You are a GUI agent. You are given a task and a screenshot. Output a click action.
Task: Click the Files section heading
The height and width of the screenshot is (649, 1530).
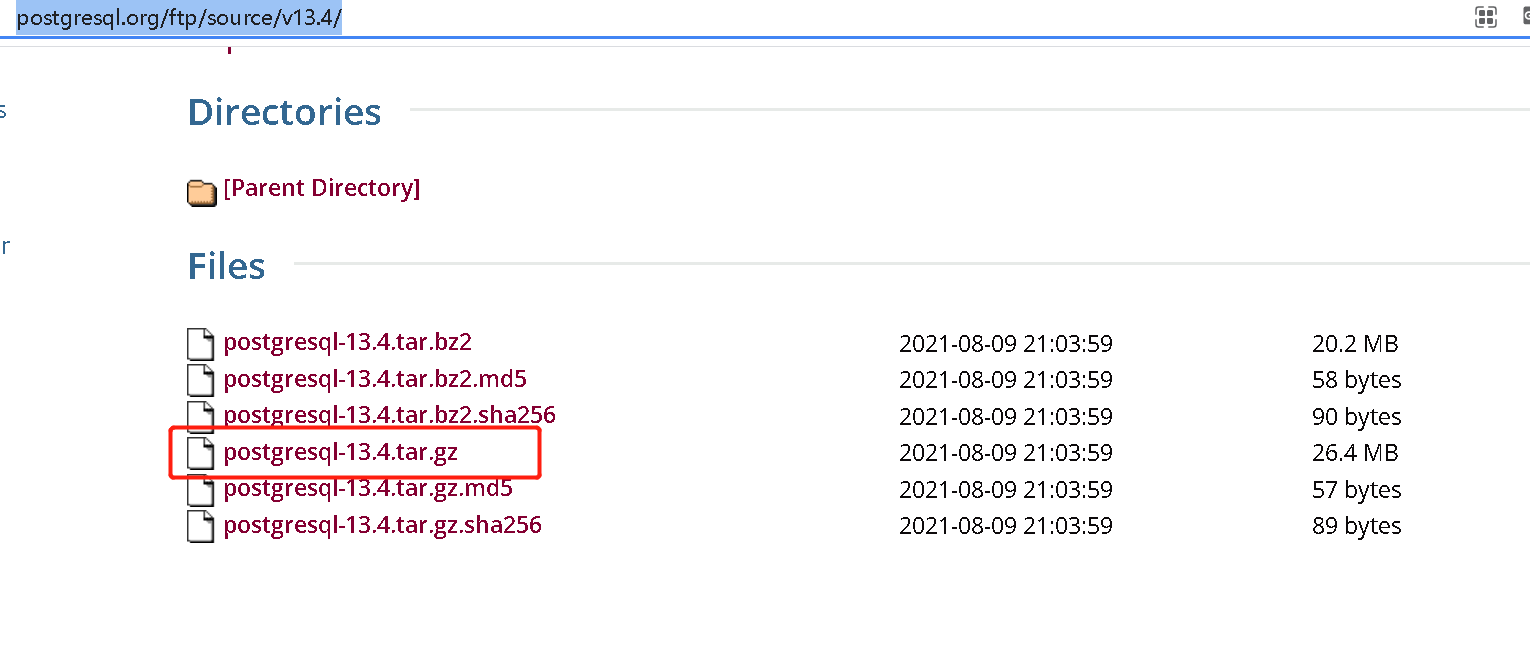[226, 266]
